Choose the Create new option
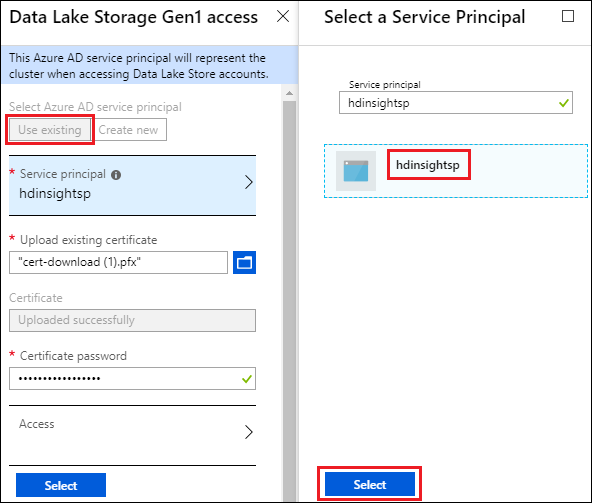Screen dimensions: 592x503 point(128,130)
